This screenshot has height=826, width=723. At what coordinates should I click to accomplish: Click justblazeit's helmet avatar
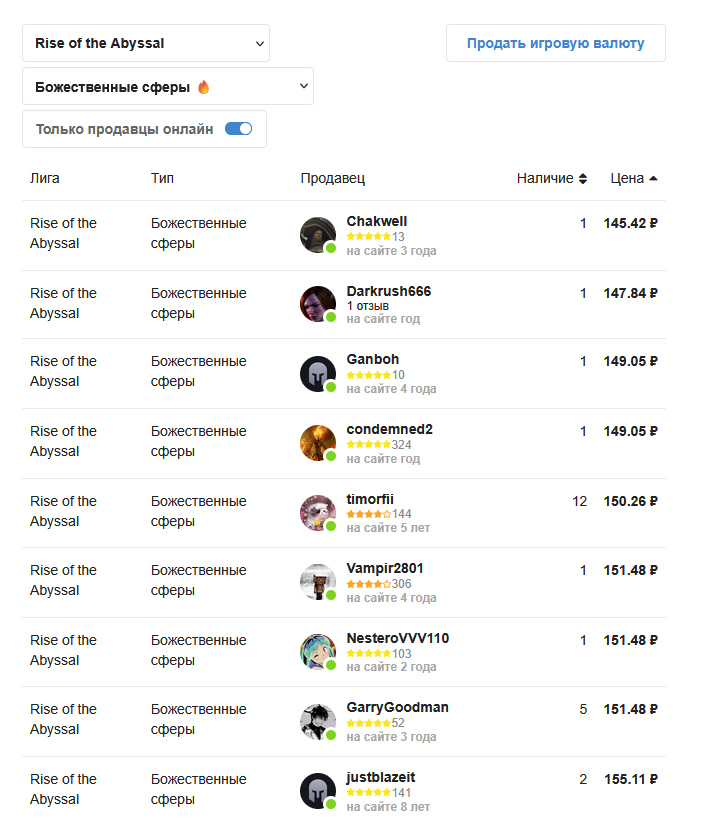(318, 791)
